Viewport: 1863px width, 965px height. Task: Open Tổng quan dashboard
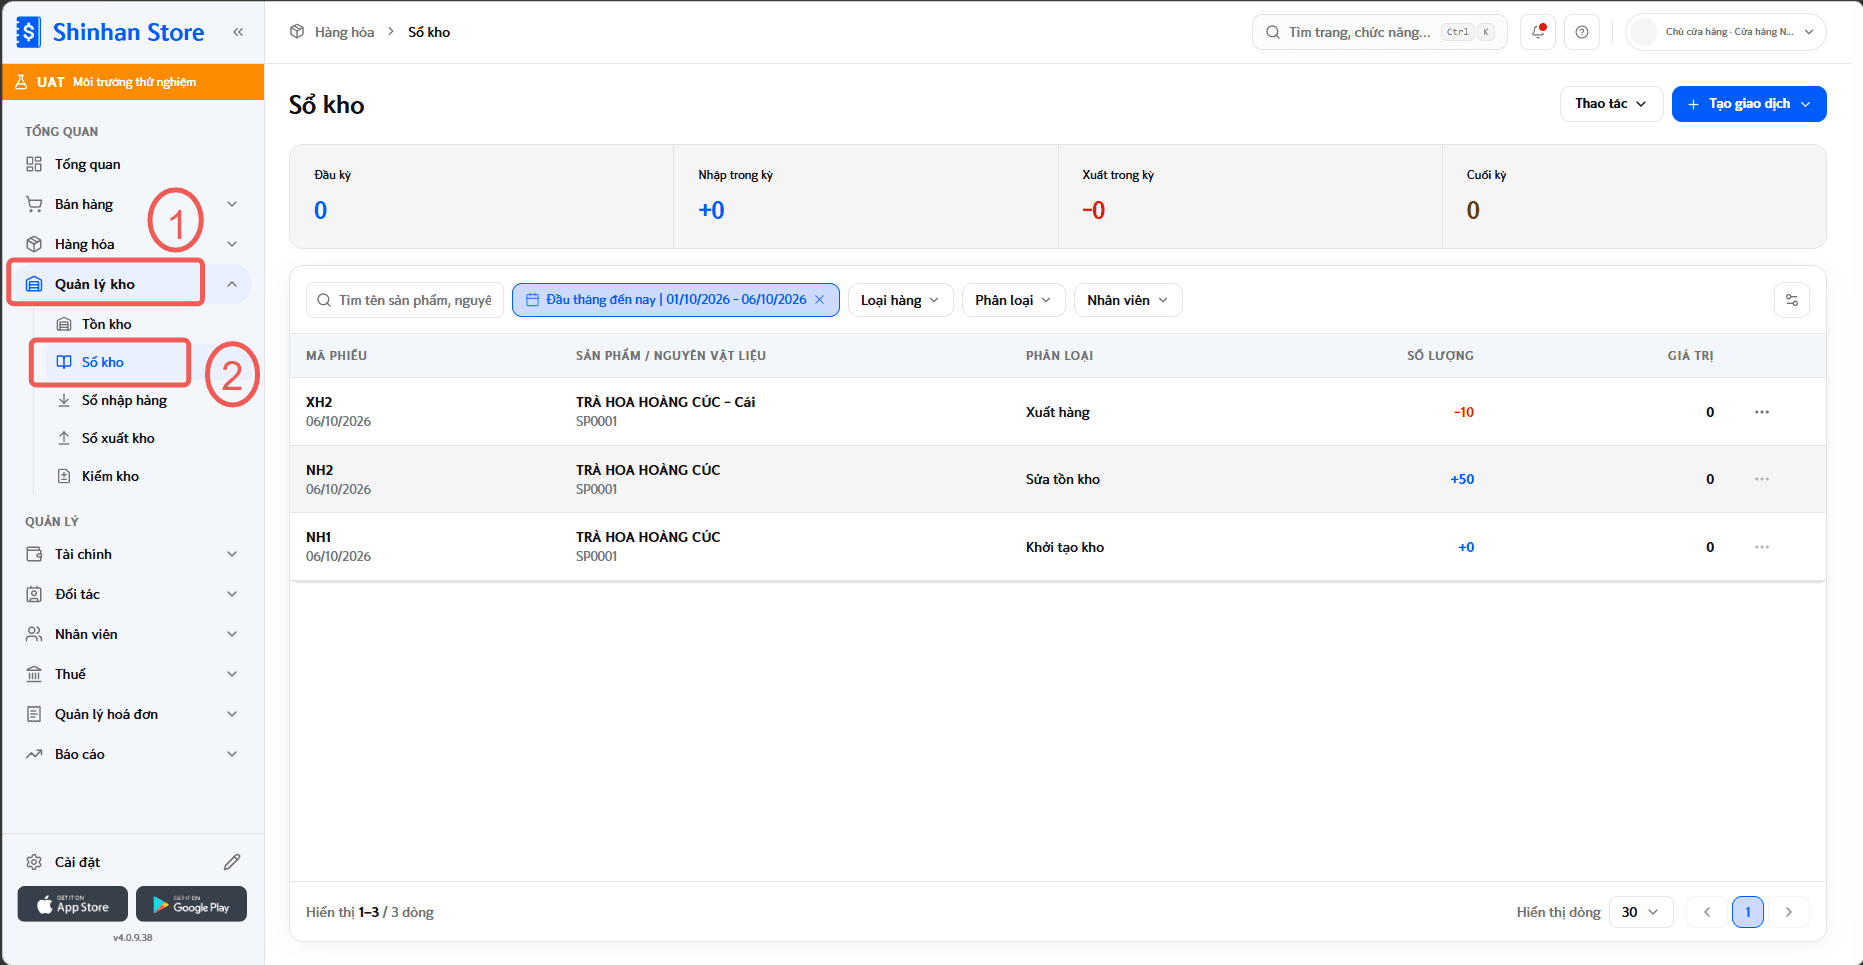point(134,164)
